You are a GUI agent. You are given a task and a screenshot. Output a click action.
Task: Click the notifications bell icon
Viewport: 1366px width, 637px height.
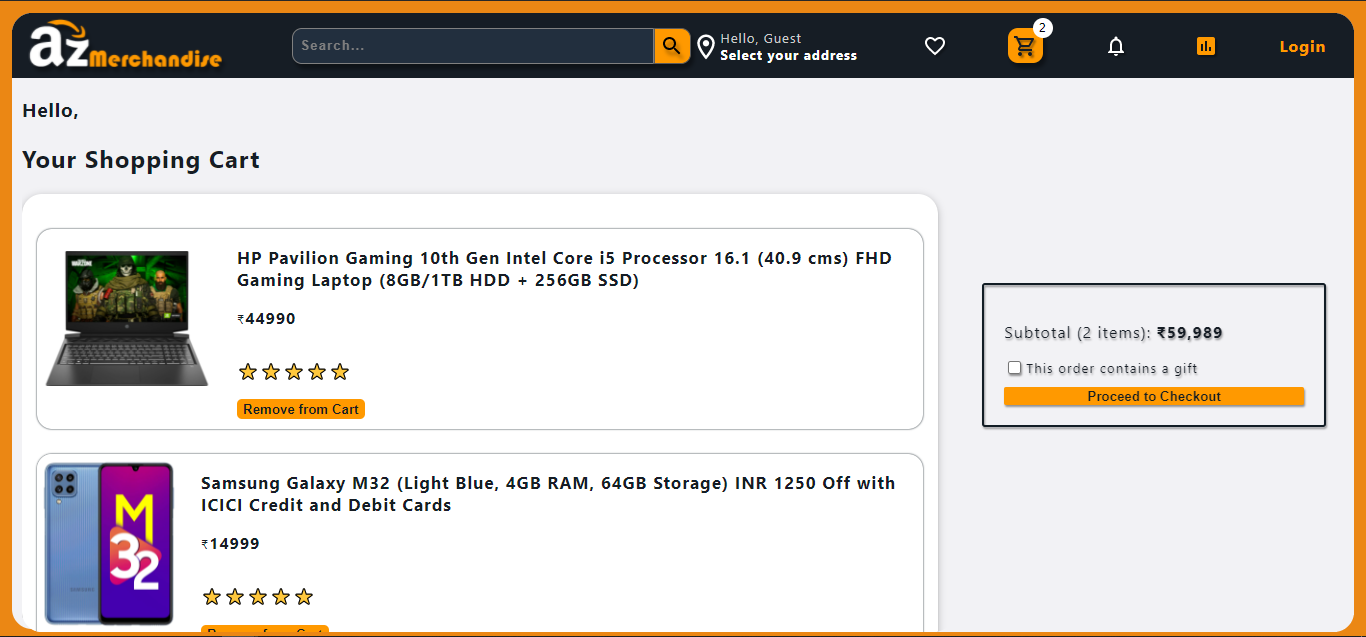coord(1116,45)
